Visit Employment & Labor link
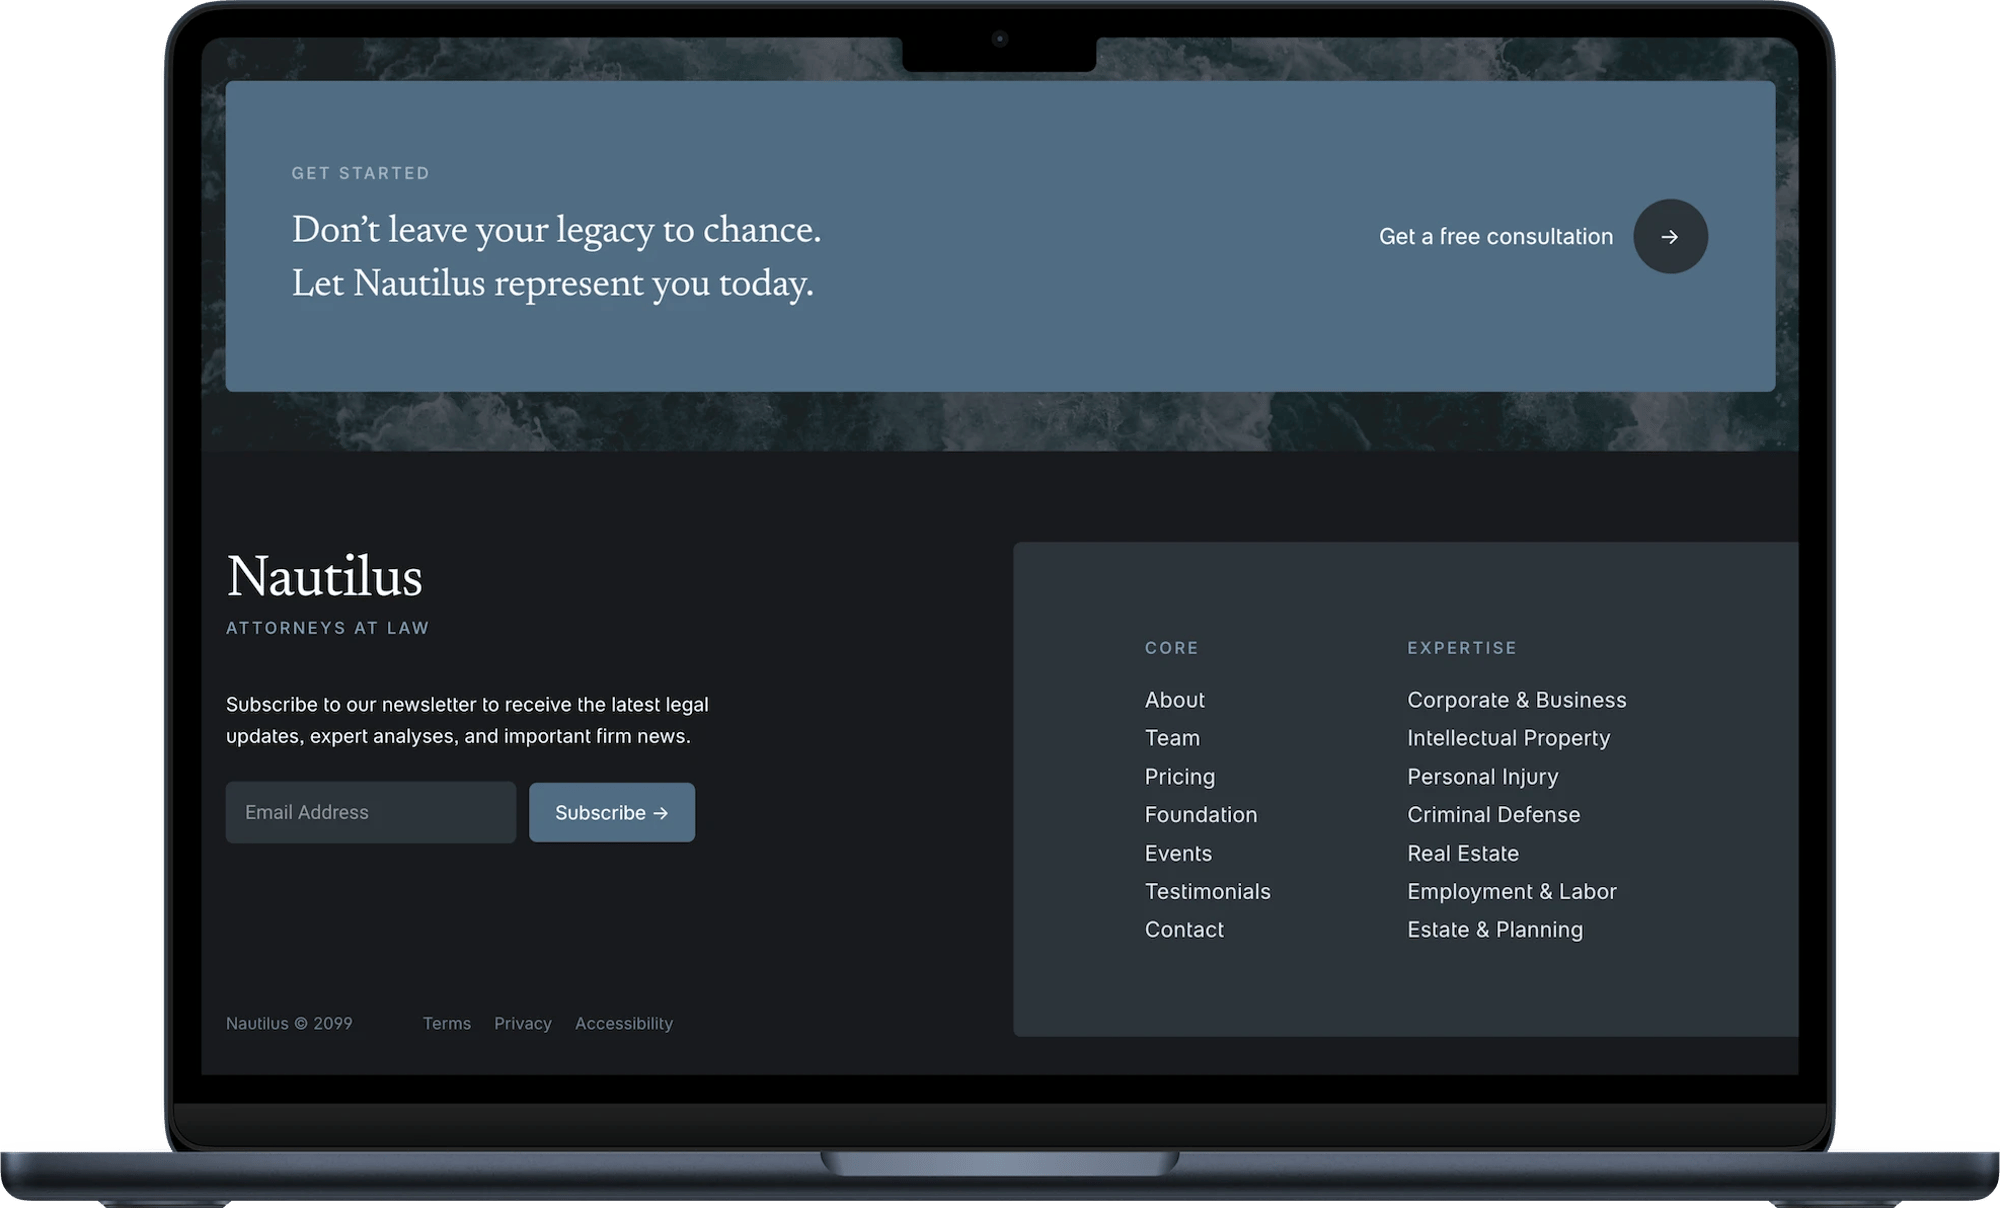This screenshot has height=1208, width=2000. point(1512,891)
